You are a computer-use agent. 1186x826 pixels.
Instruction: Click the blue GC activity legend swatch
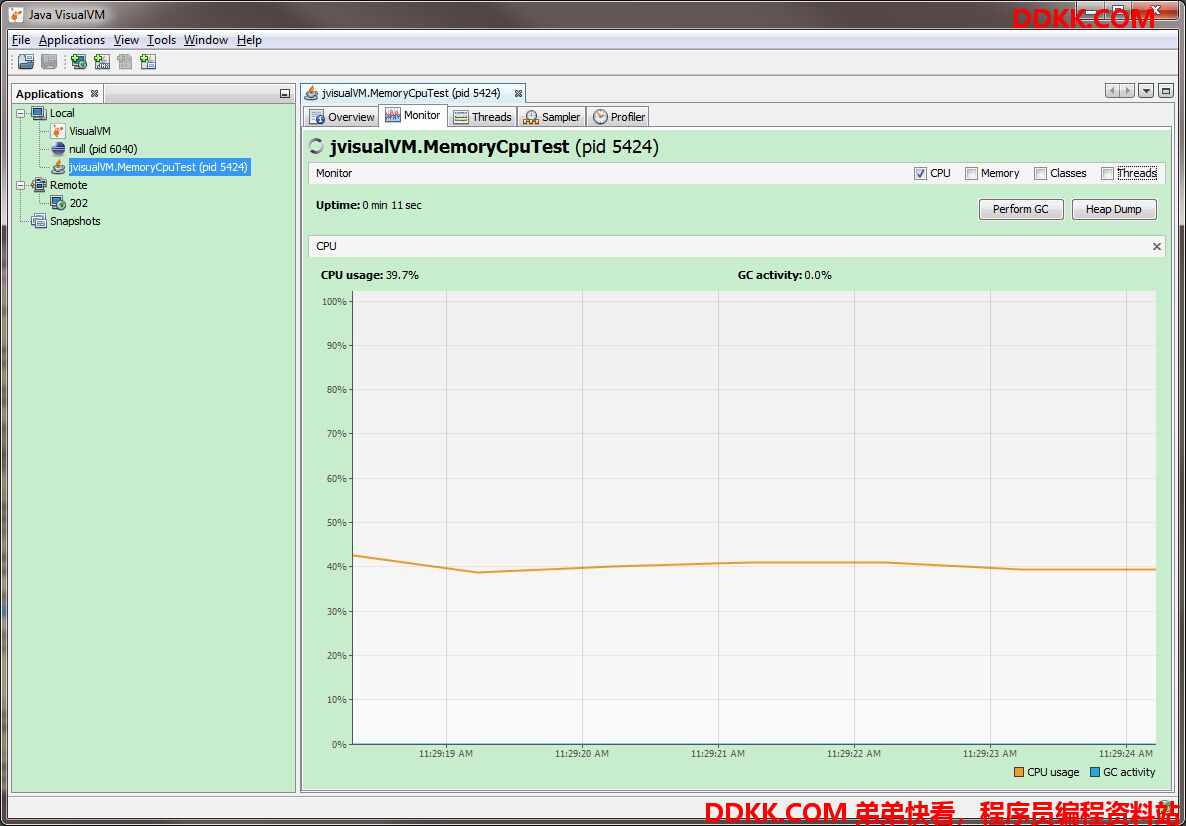coord(1094,772)
